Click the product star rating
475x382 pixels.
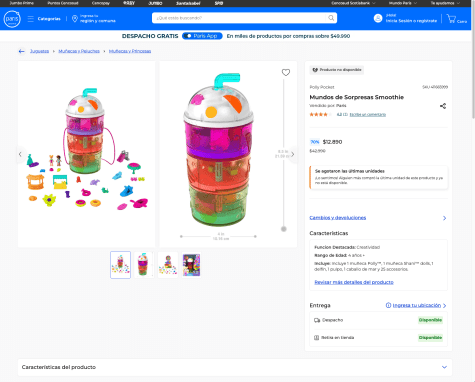pos(321,115)
